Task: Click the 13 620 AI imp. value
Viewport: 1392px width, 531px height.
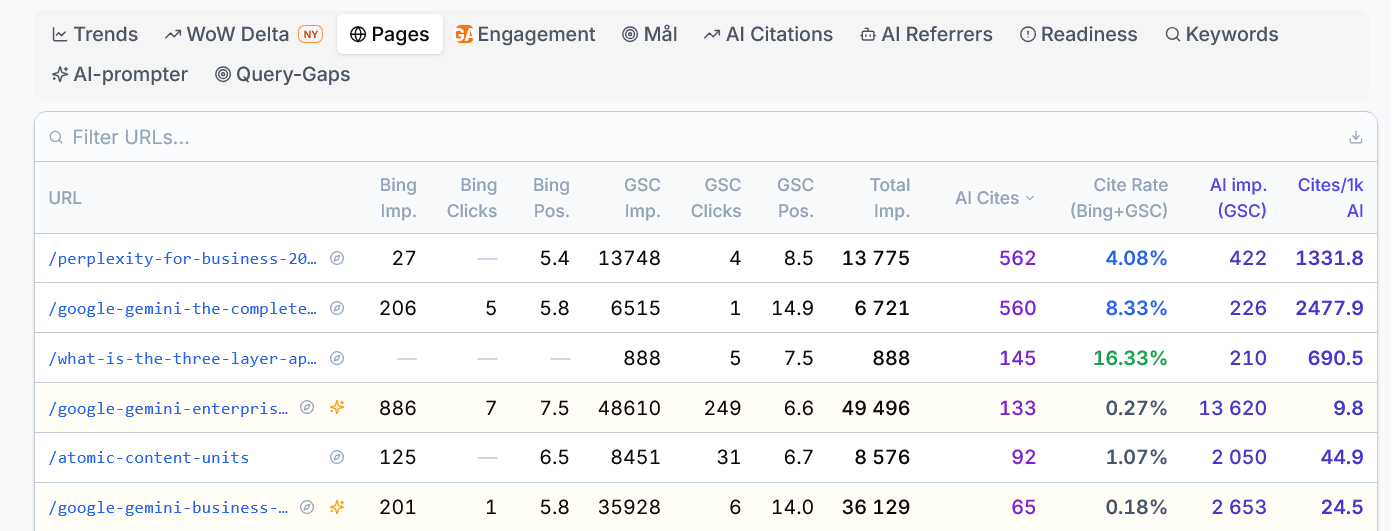Action: [x=1233, y=408]
